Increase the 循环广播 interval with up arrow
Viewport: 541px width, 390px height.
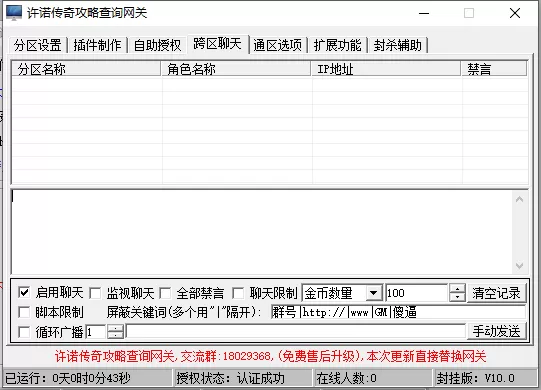115,329
